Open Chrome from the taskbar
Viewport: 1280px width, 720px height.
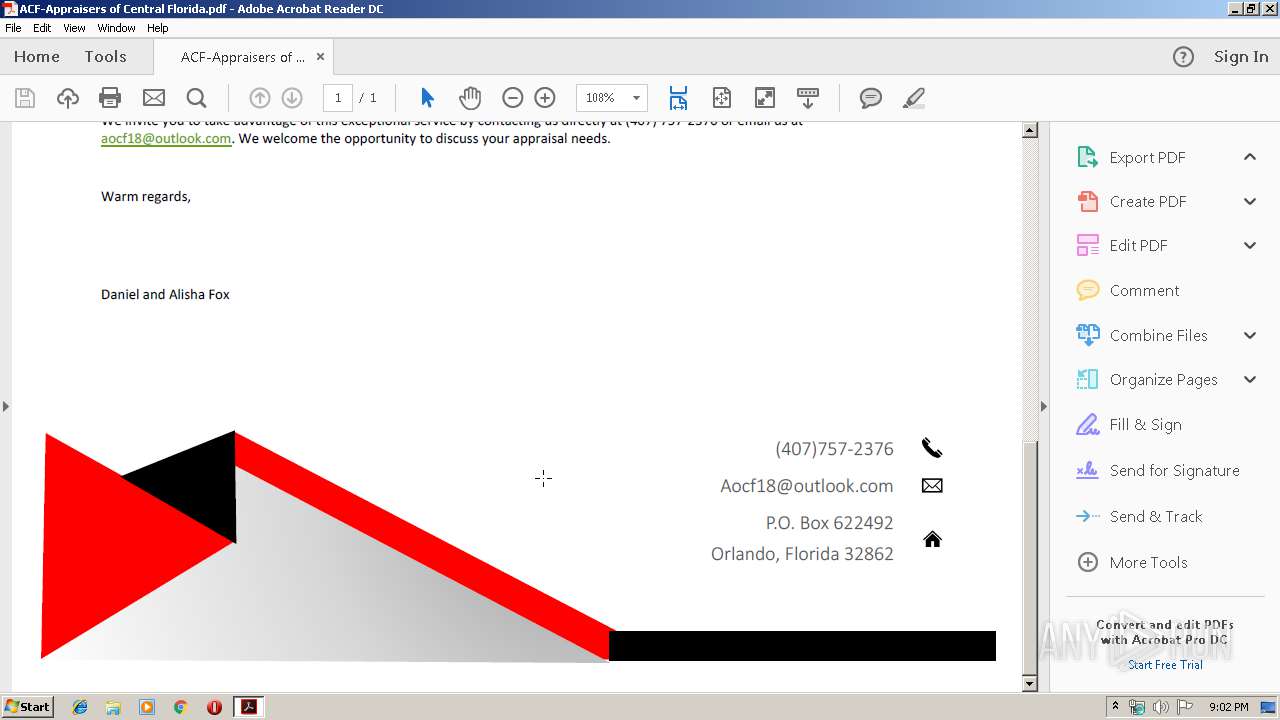180,707
